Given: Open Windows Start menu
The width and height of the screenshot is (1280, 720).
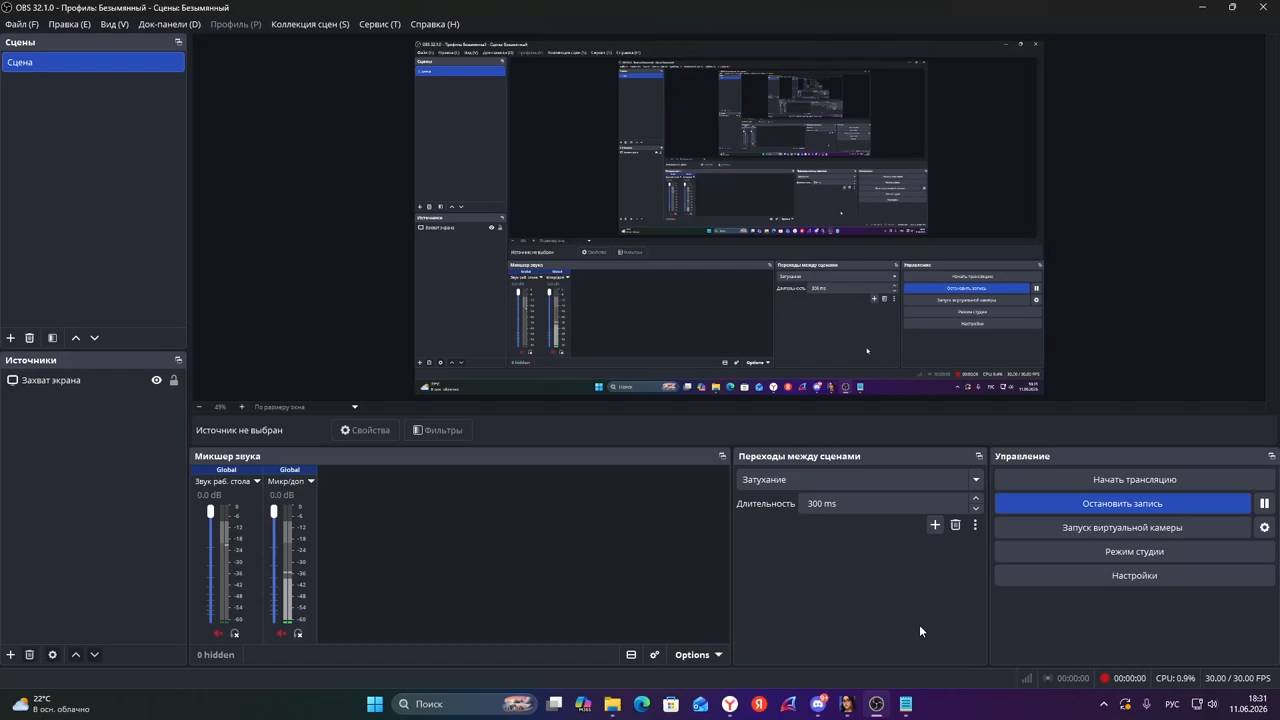Looking at the screenshot, I should (375, 704).
